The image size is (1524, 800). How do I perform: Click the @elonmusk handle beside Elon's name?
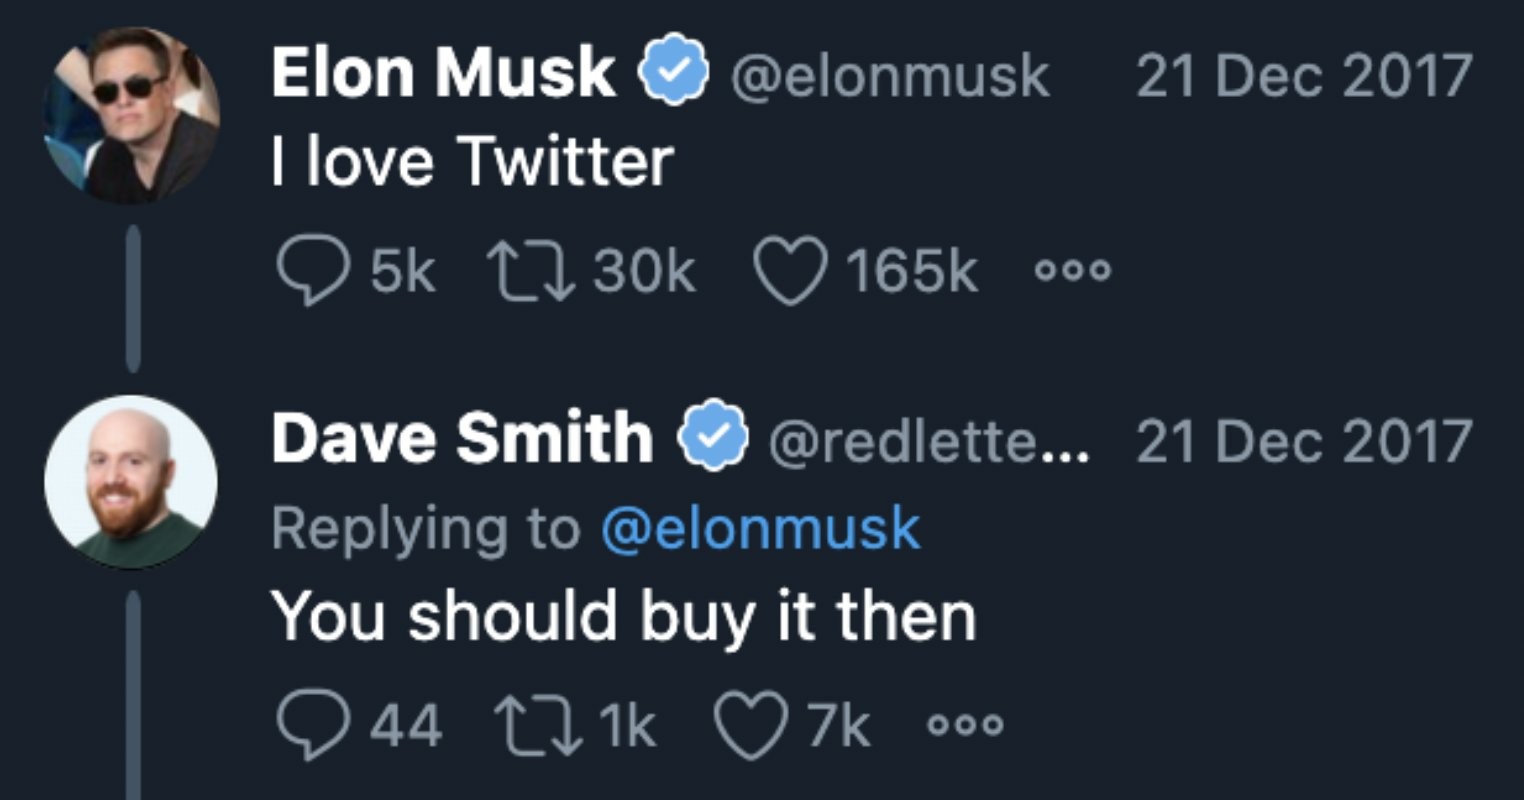[891, 76]
